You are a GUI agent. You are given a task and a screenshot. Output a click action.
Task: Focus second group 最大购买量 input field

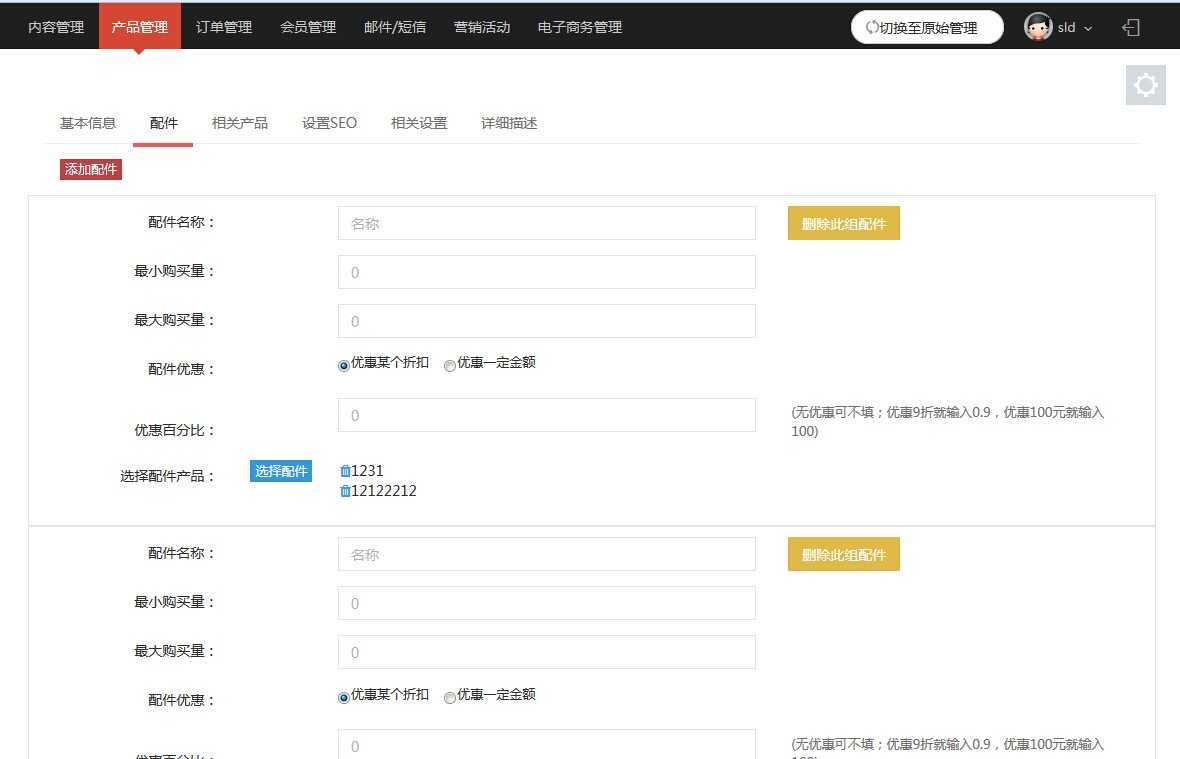coord(546,652)
